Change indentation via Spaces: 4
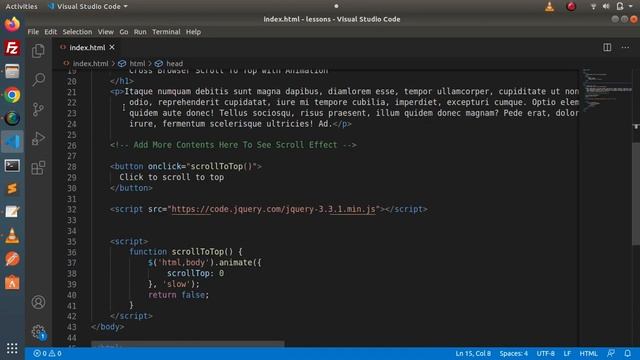Image resolution: width=640 pixels, height=360 pixels. (x=513, y=353)
